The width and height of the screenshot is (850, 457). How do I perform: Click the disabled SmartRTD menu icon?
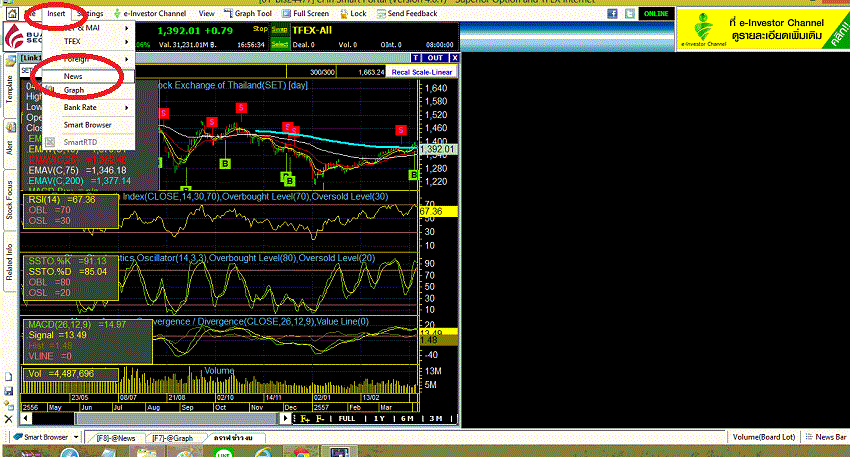click(x=50, y=142)
